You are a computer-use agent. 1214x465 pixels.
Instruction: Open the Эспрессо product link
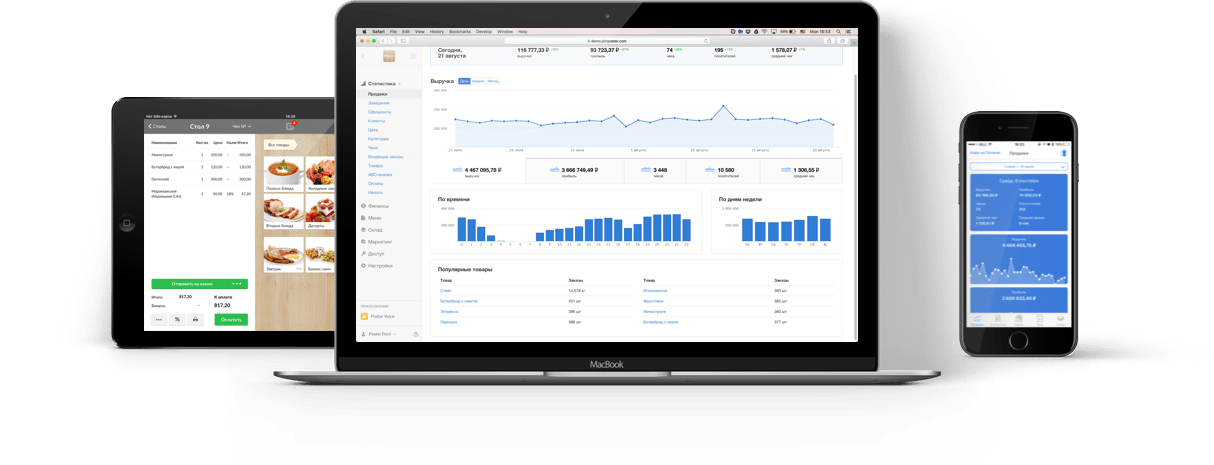pos(449,312)
